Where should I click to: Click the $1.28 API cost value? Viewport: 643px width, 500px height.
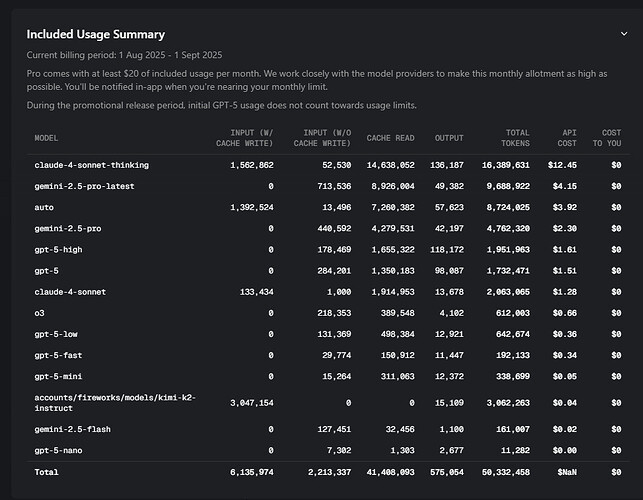[565, 292]
